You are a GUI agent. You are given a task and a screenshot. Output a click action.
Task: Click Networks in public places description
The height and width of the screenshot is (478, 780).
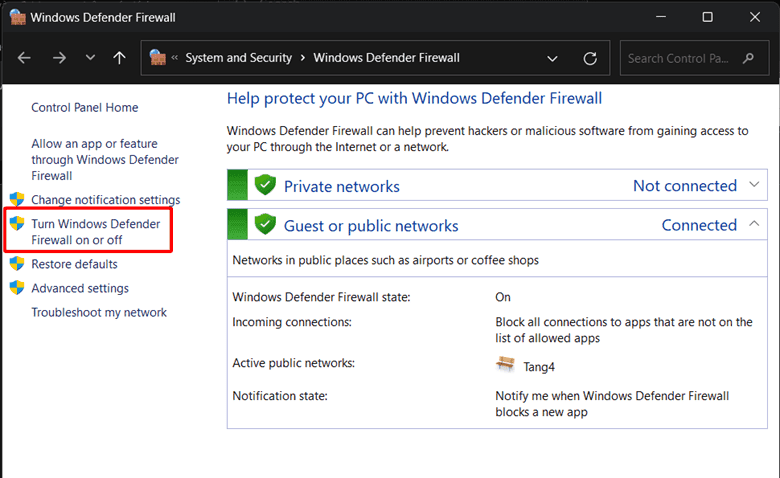pos(386,260)
